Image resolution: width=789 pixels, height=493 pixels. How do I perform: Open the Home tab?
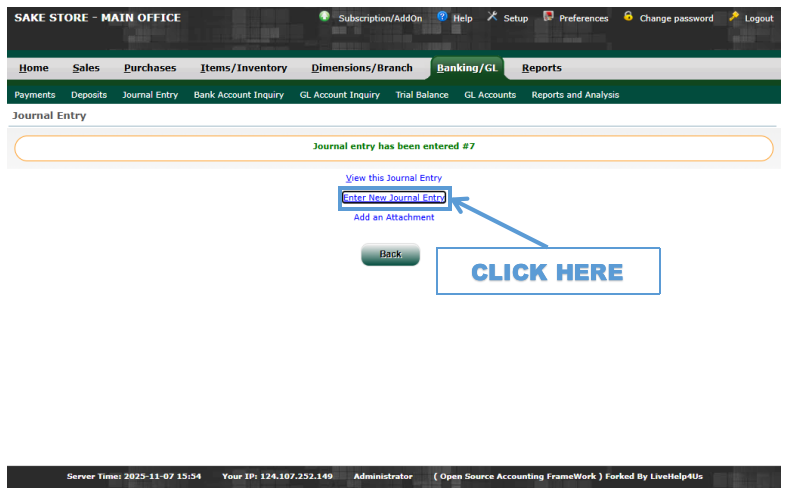coord(33,68)
